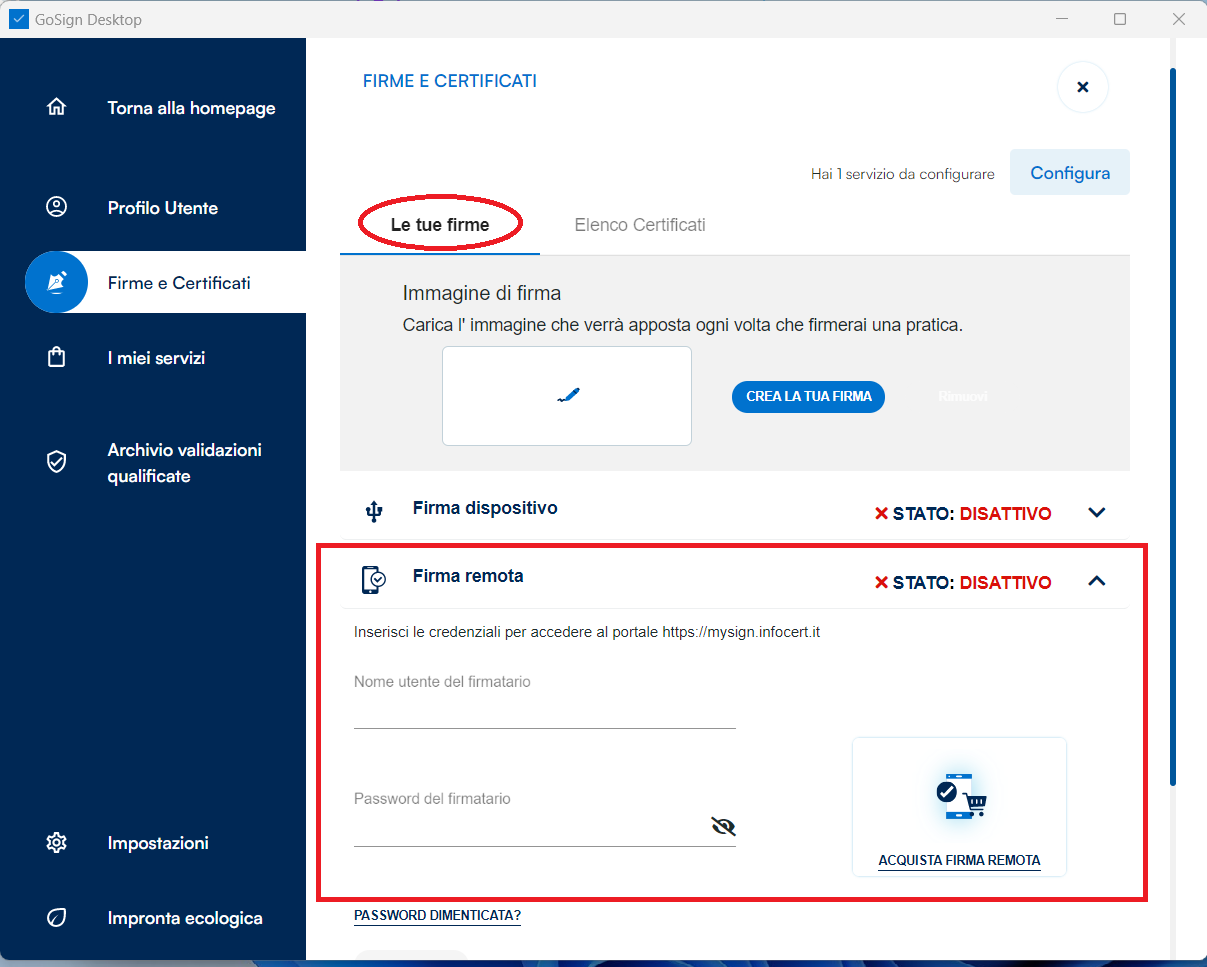Image resolution: width=1207 pixels, height=967 pixels.
Task: Collapse the Firma remota section
Action: coord(1097,581)
